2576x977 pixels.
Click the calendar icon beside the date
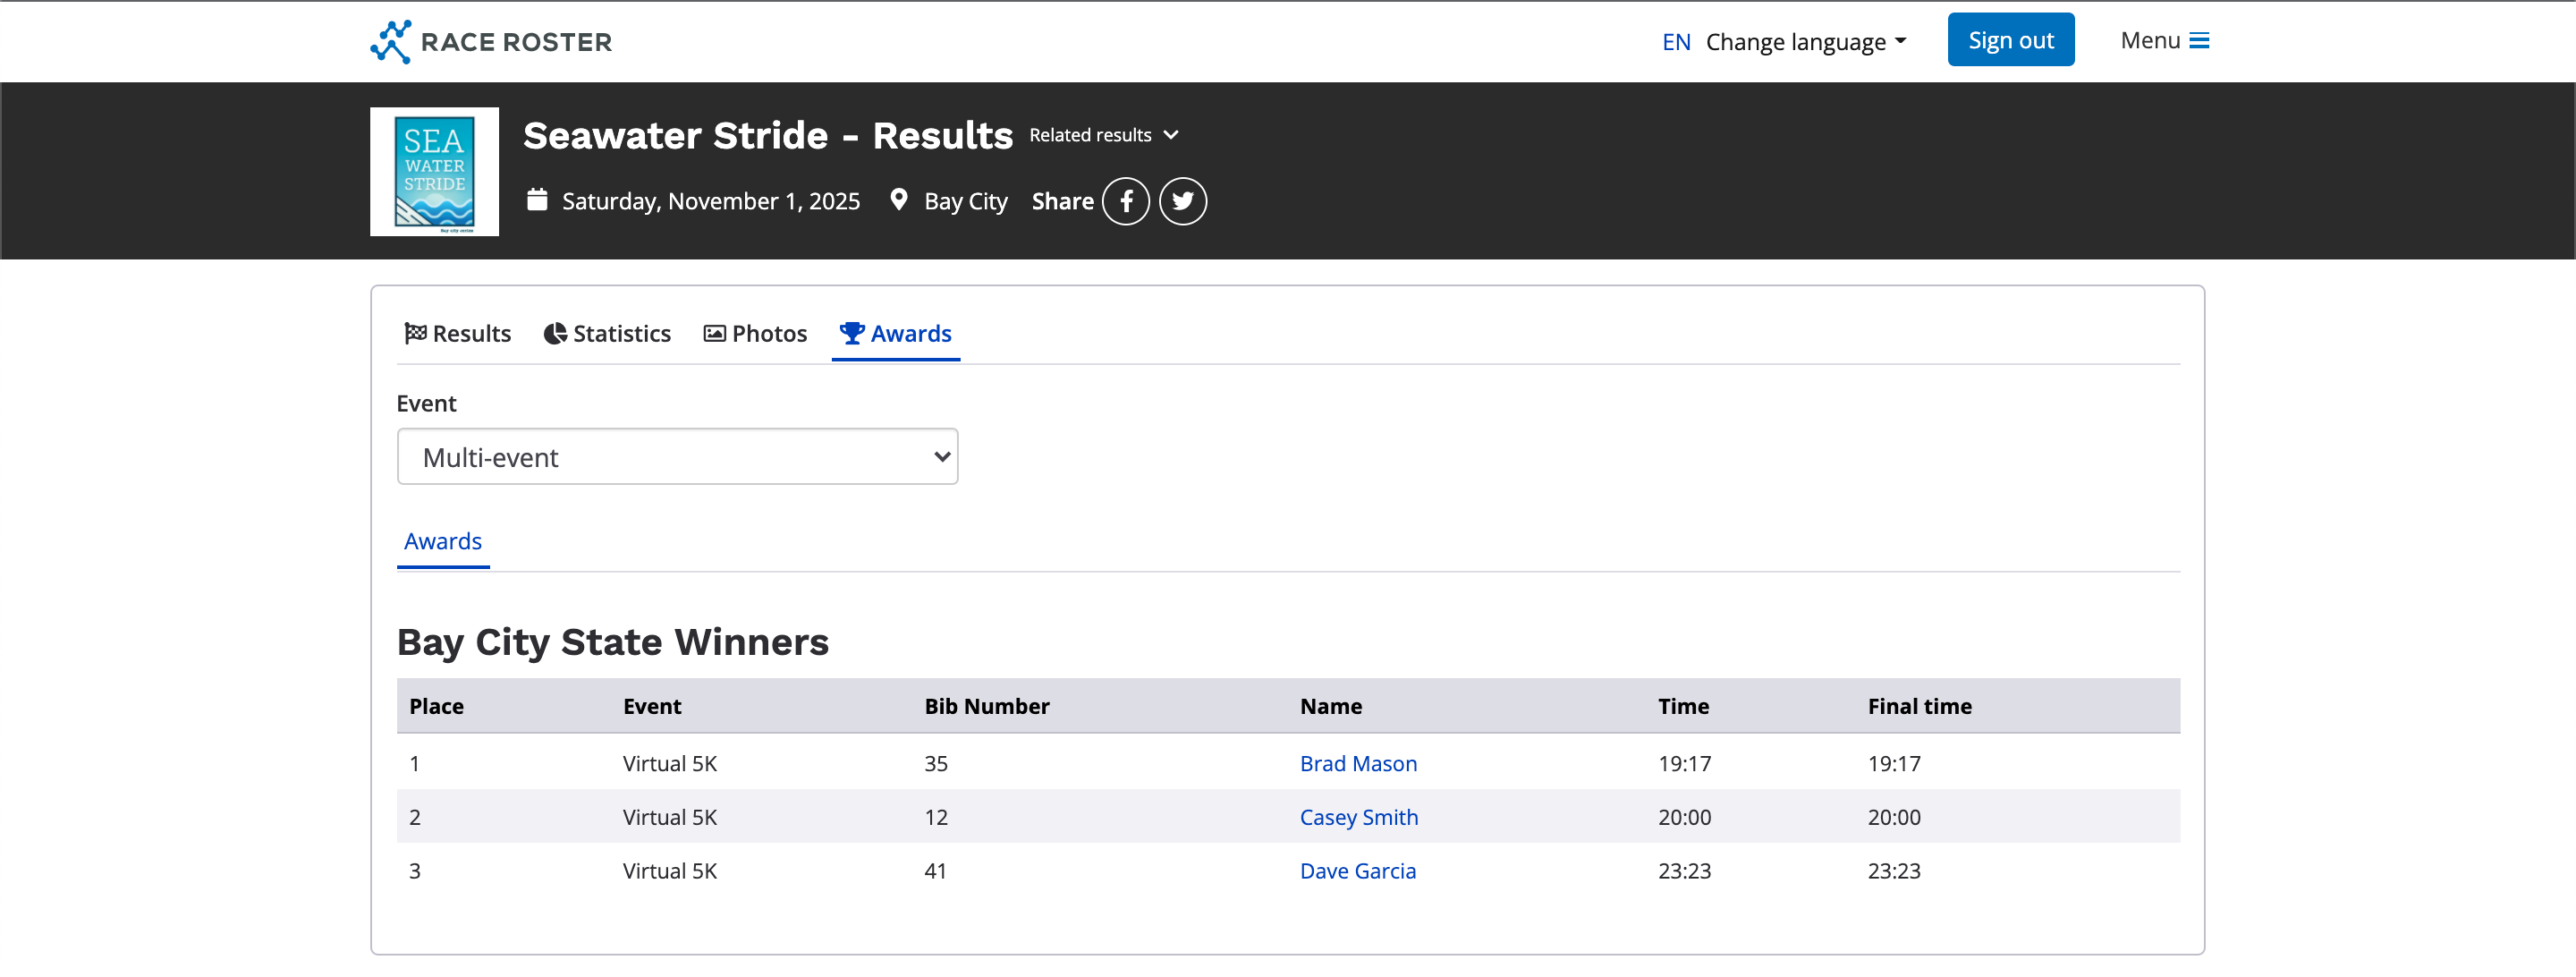[537, 200]
